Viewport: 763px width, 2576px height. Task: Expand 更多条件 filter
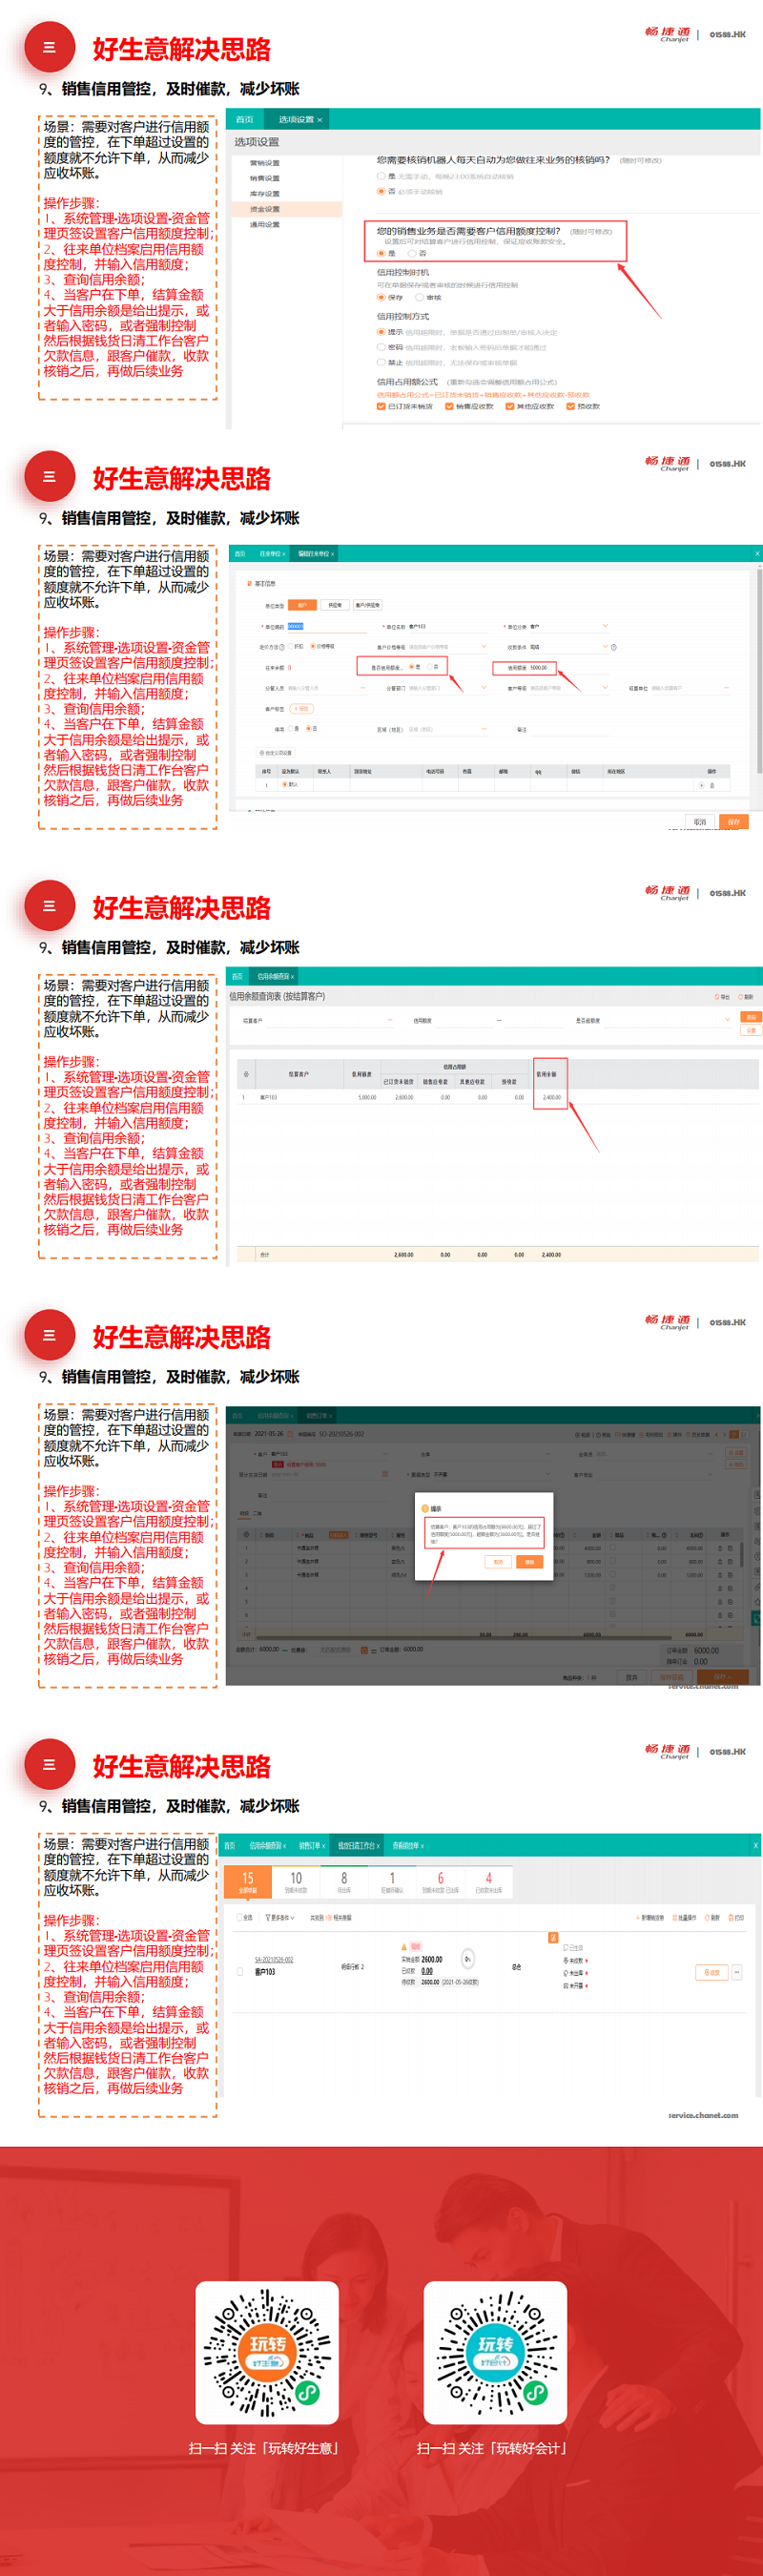coord(280,1918)
